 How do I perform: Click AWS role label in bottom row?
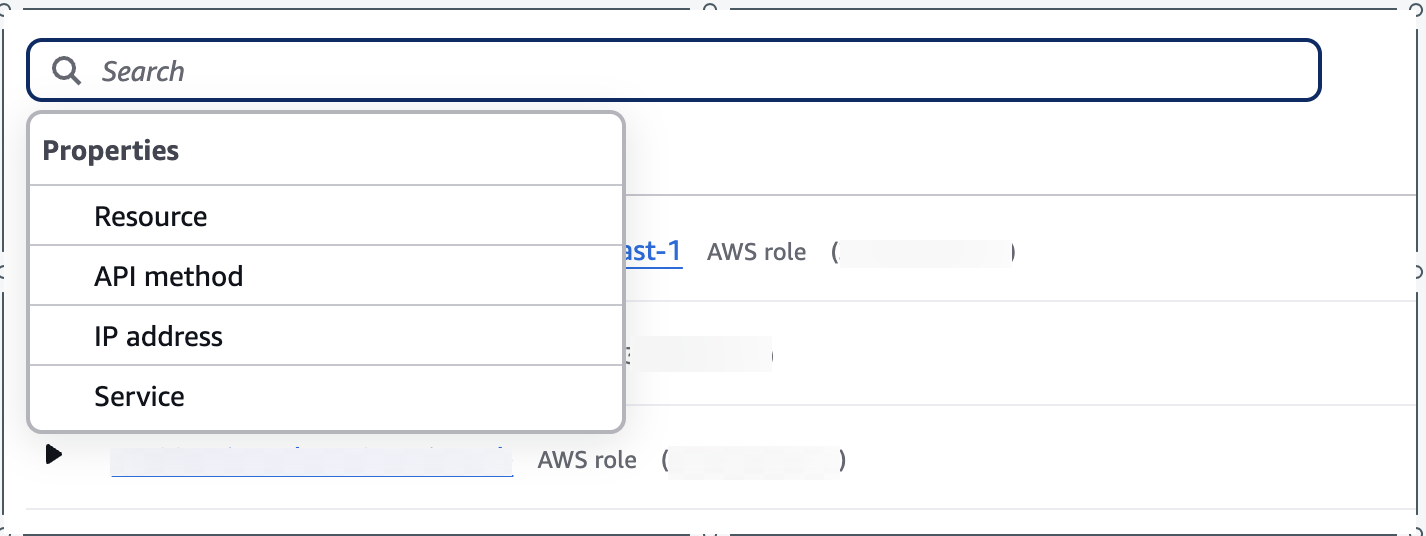(x=587, y=461)
